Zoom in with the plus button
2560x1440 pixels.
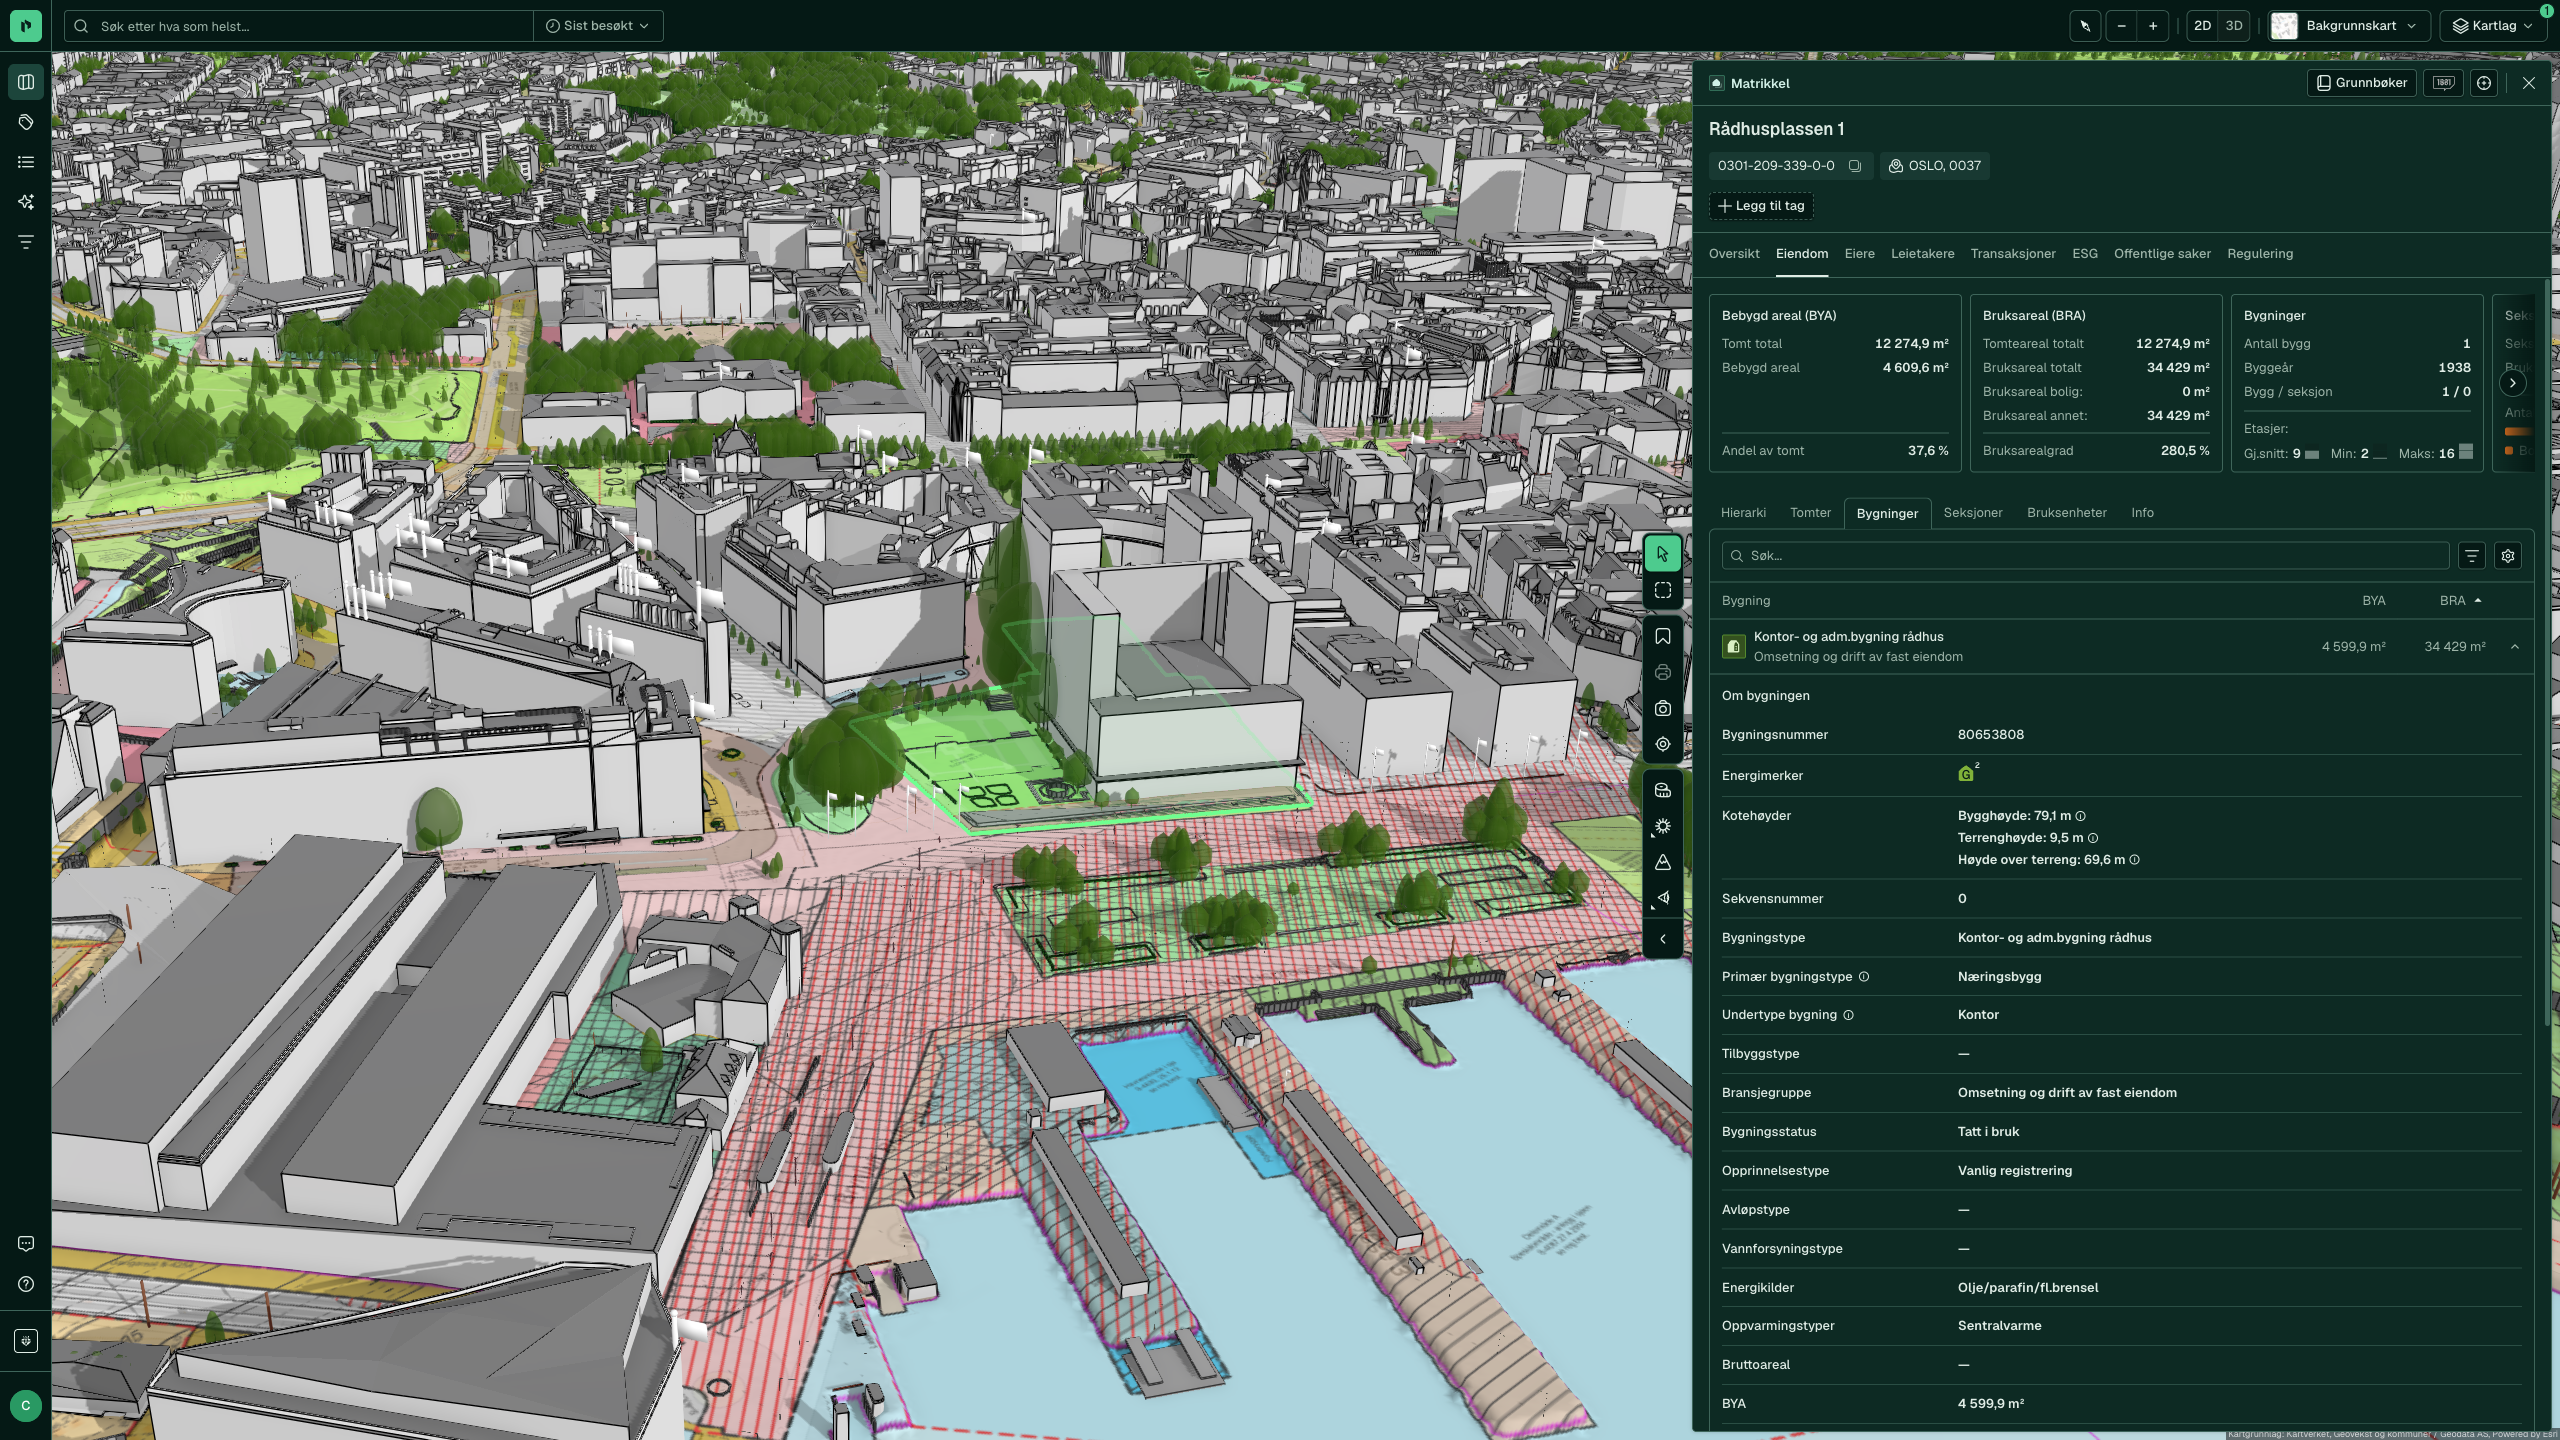coord(2153,26)
